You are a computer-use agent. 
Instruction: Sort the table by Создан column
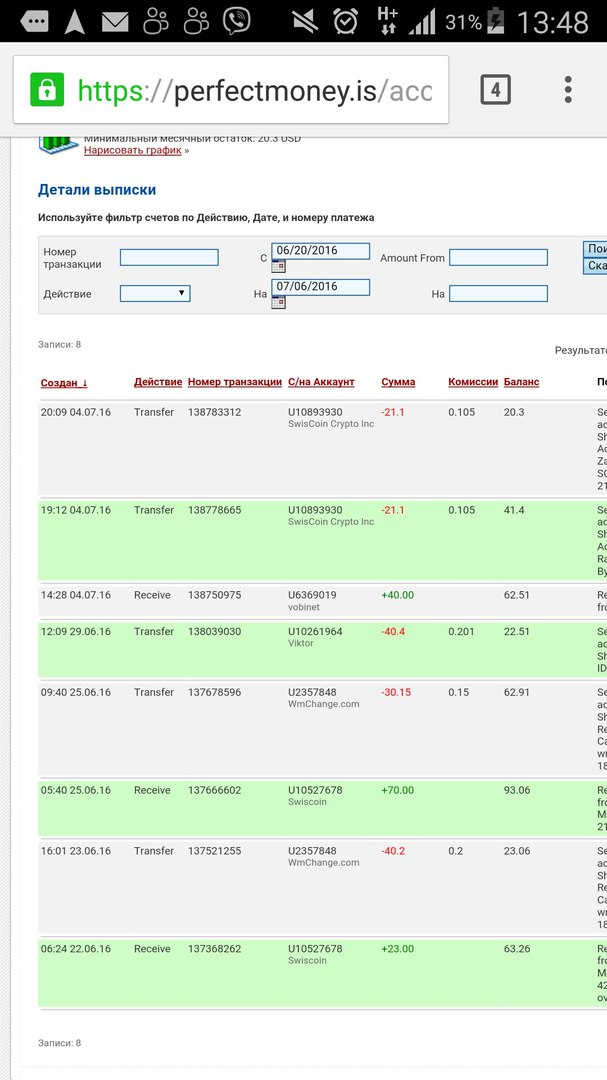(64, 383)
